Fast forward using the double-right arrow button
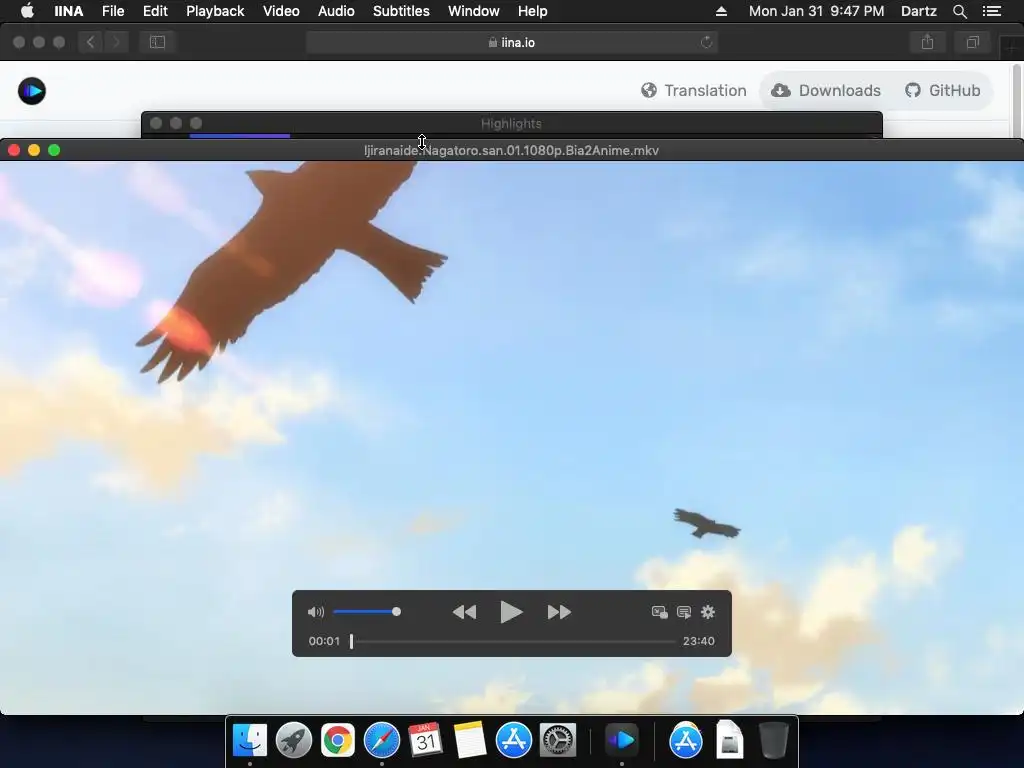This screenshot has height=768, width=1024. (559, 612)
